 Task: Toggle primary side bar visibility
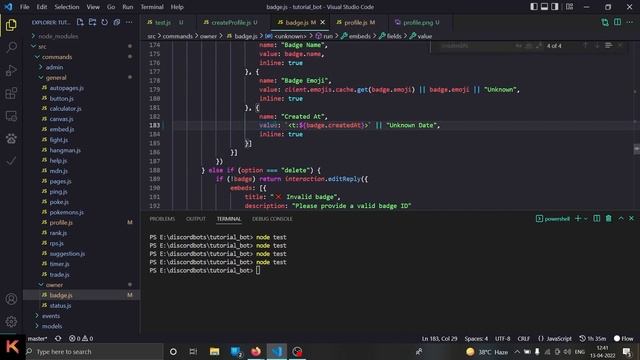click(x=534, y=7)
